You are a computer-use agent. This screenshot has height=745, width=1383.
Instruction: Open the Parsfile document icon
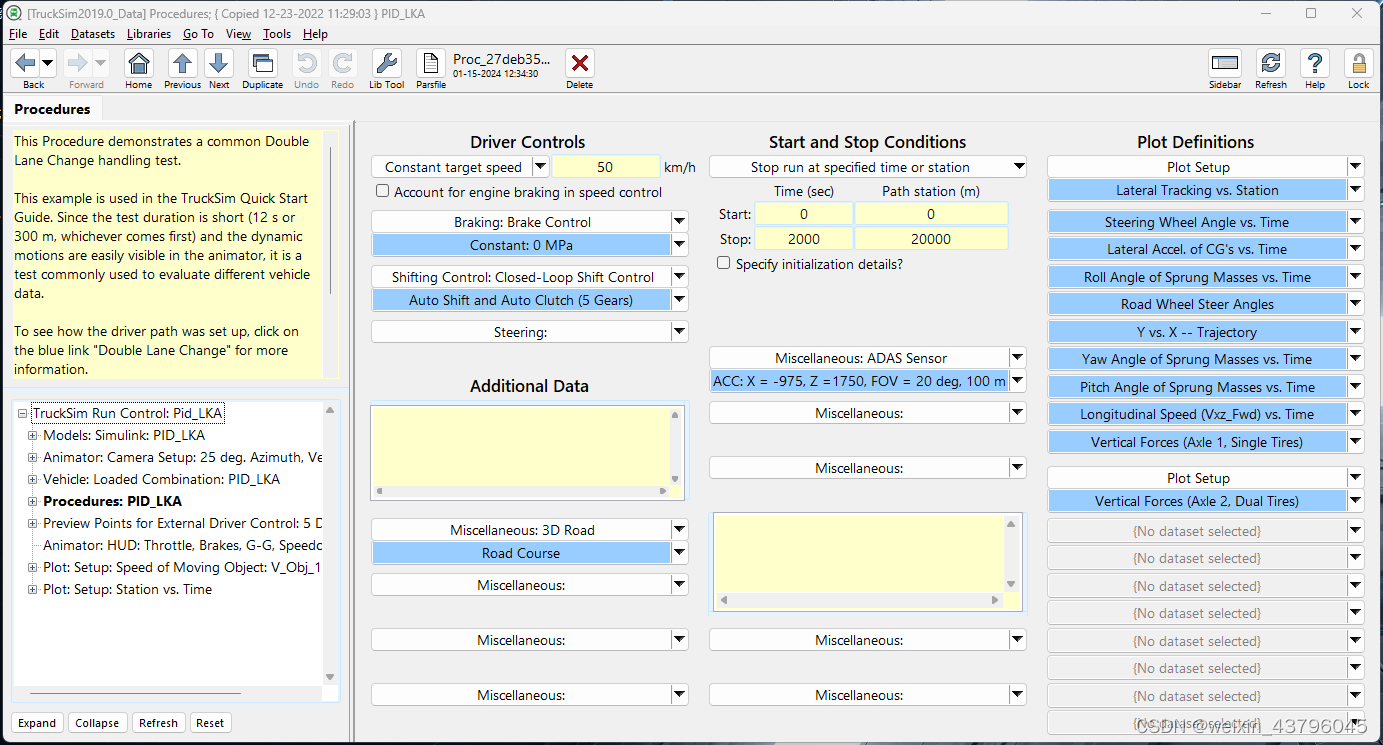coord(431,63)
